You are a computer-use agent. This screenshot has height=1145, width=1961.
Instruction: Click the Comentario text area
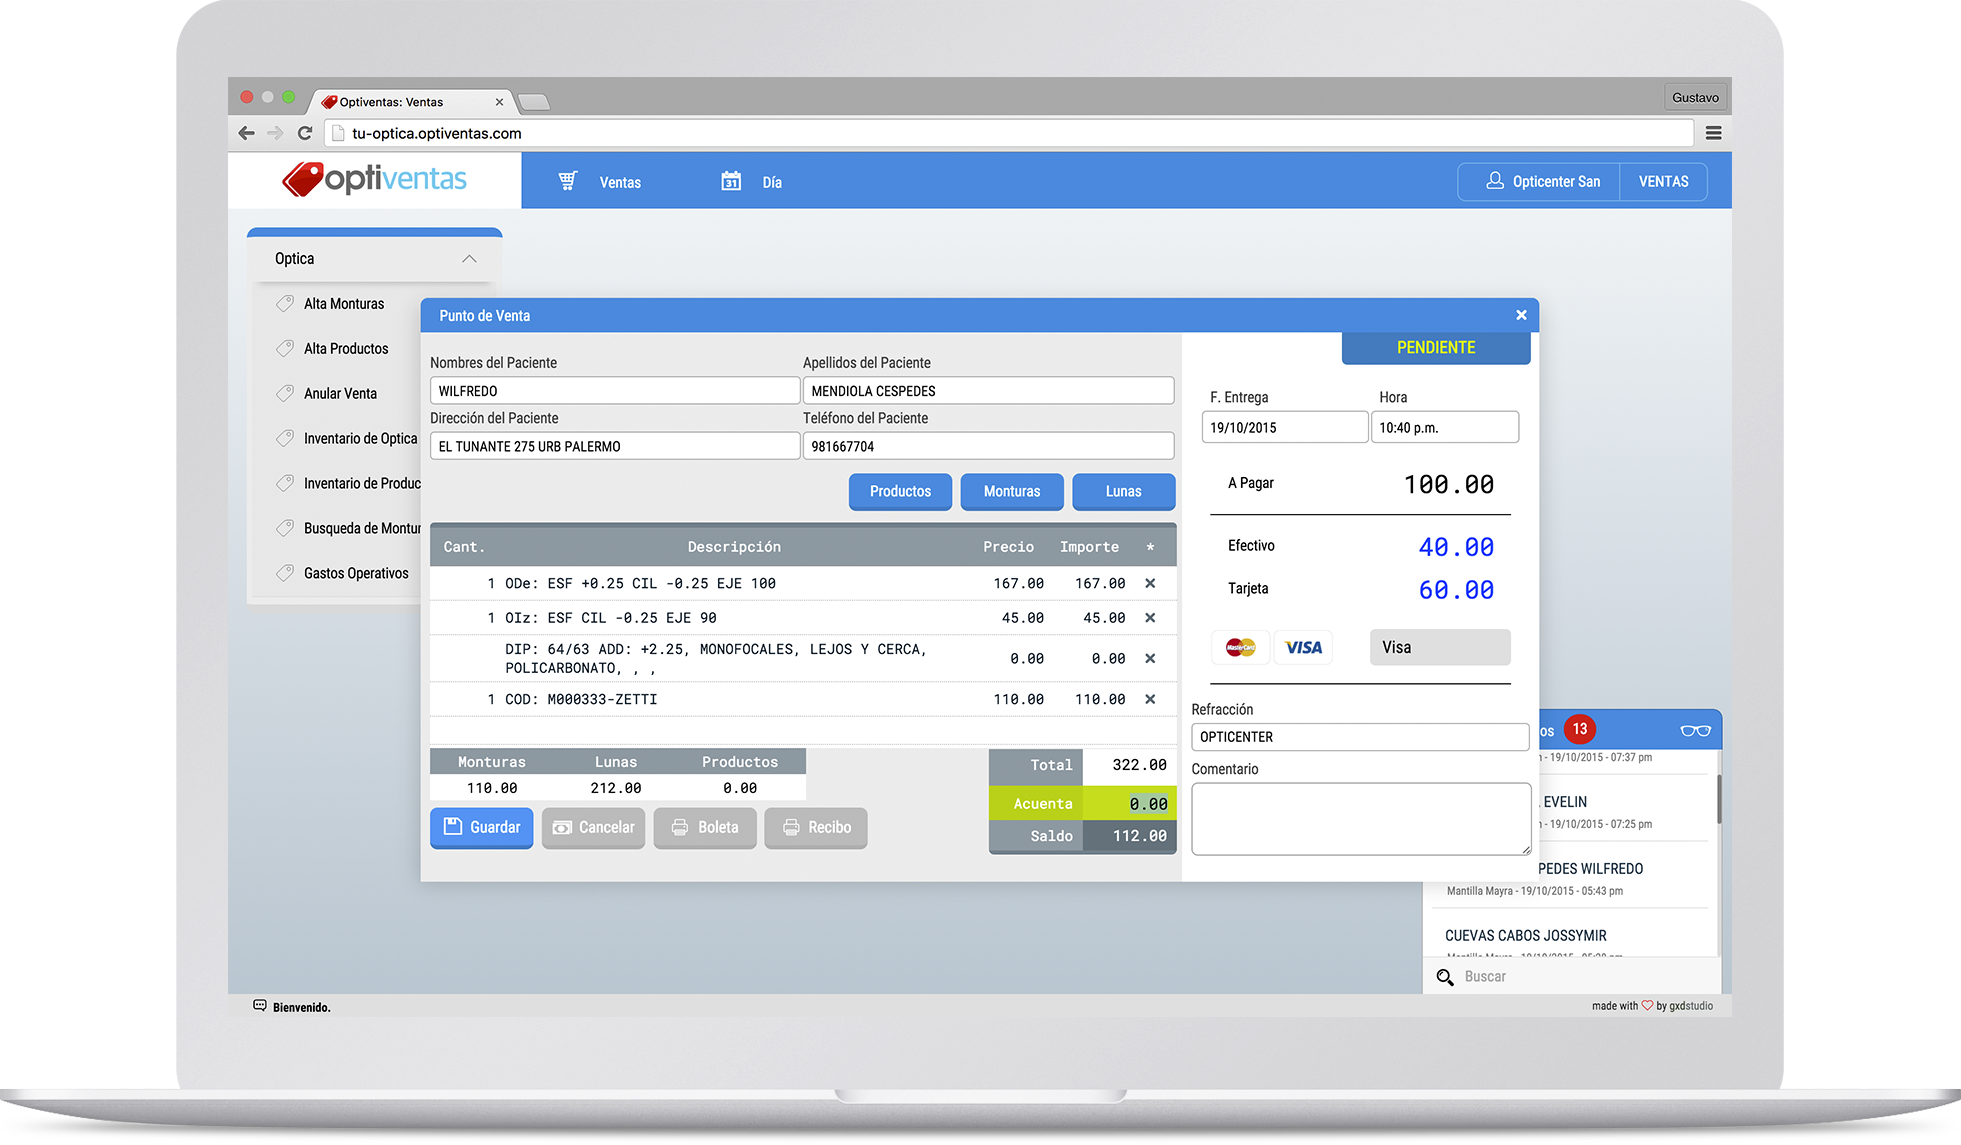1360,818
